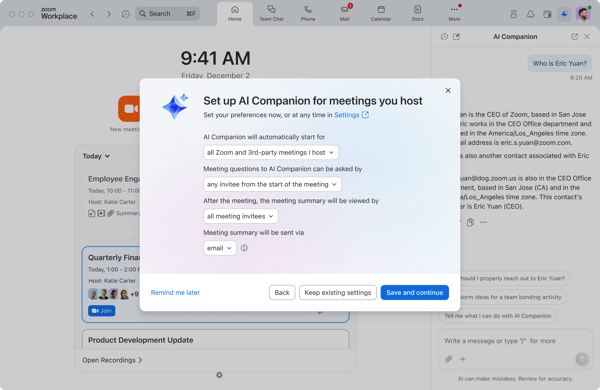Close the AI Companion panel
The width and height of the screenshot is (600, 390).
tap(587, 37)
